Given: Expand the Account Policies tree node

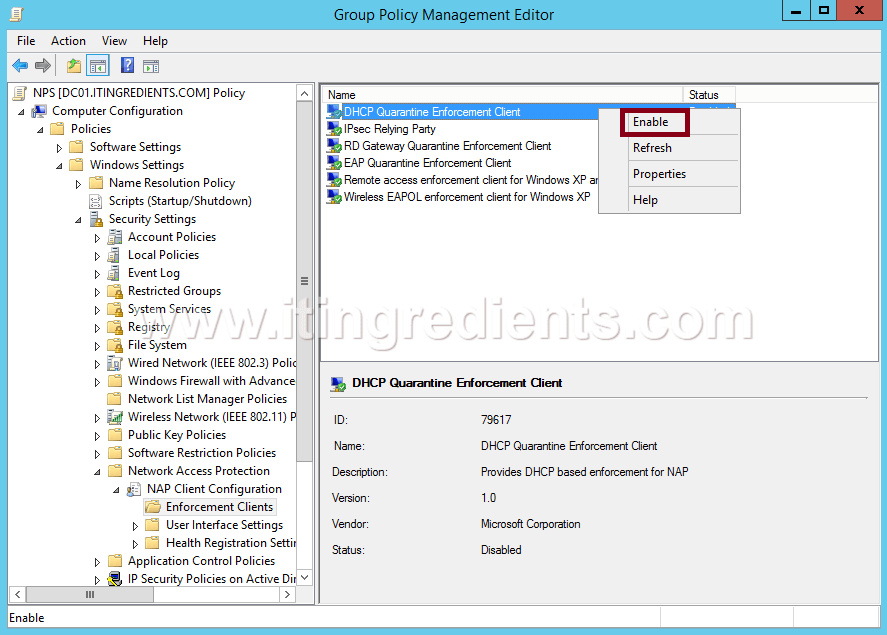Looking at the screenshot, I should click(x=98, y=238).
